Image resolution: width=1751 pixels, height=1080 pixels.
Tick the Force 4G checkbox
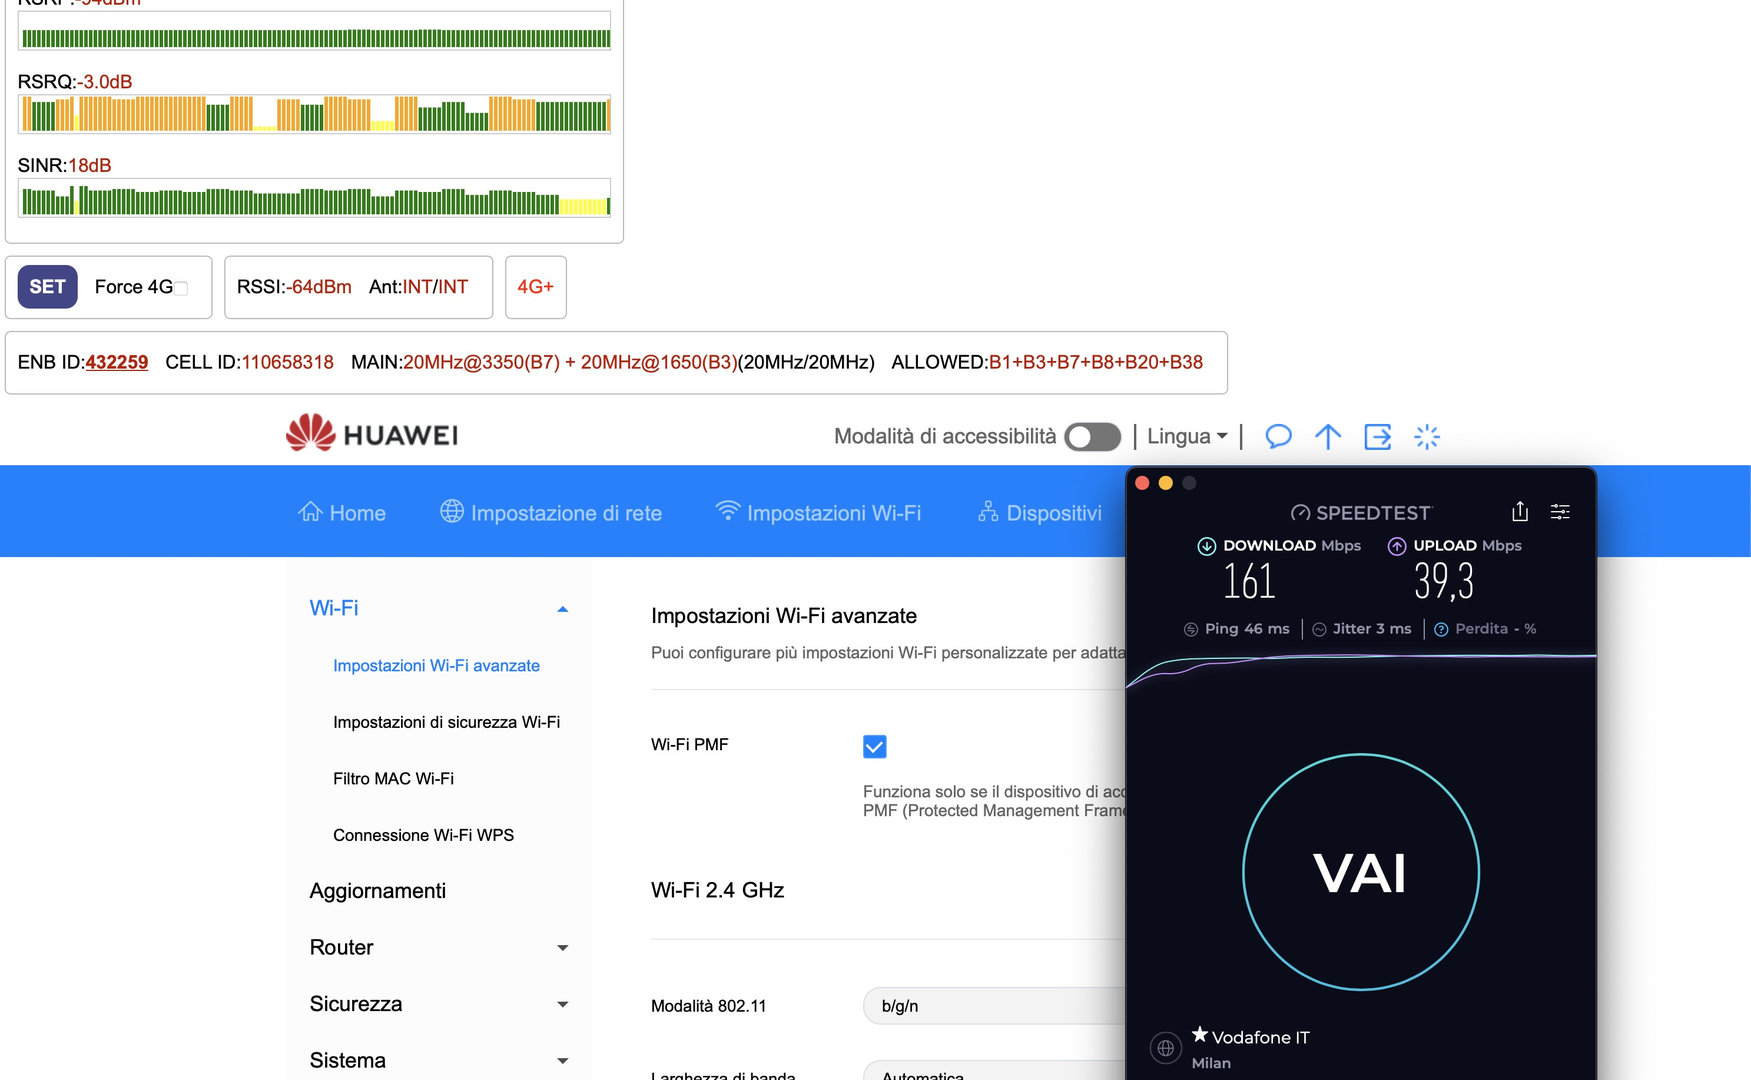click(181, 289)
